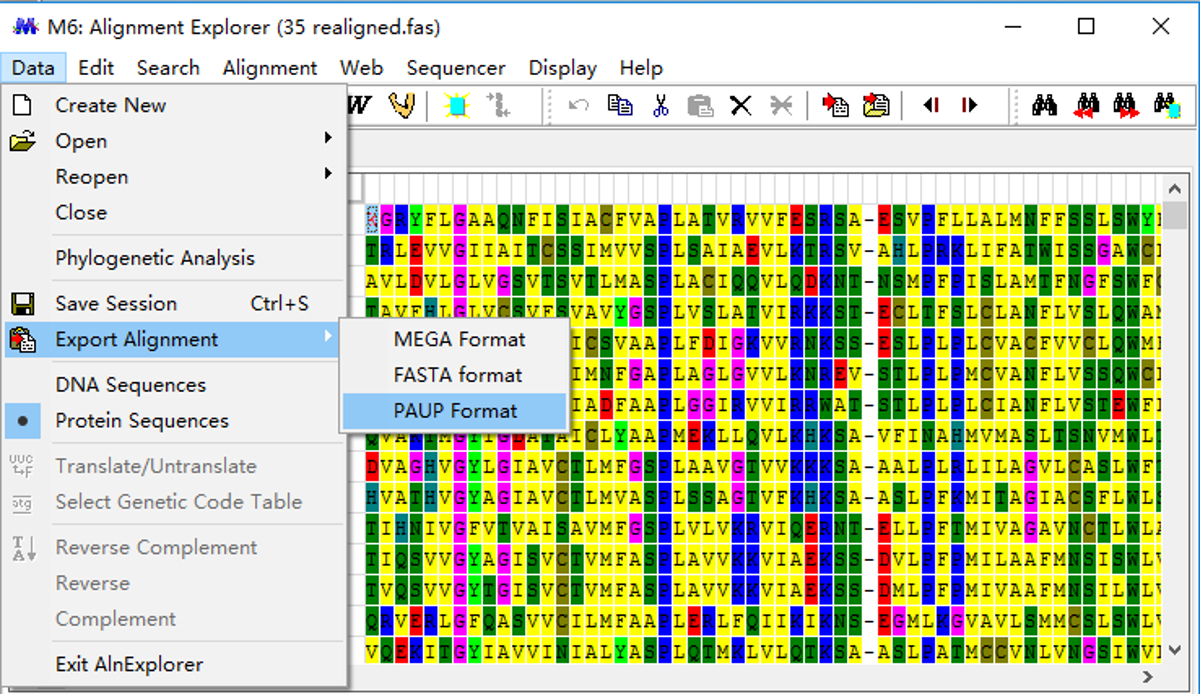Image resolution: width=1200 pixels, height=694 pixels.
Task: Expand the Open submenu
Action: coord(81,141)
